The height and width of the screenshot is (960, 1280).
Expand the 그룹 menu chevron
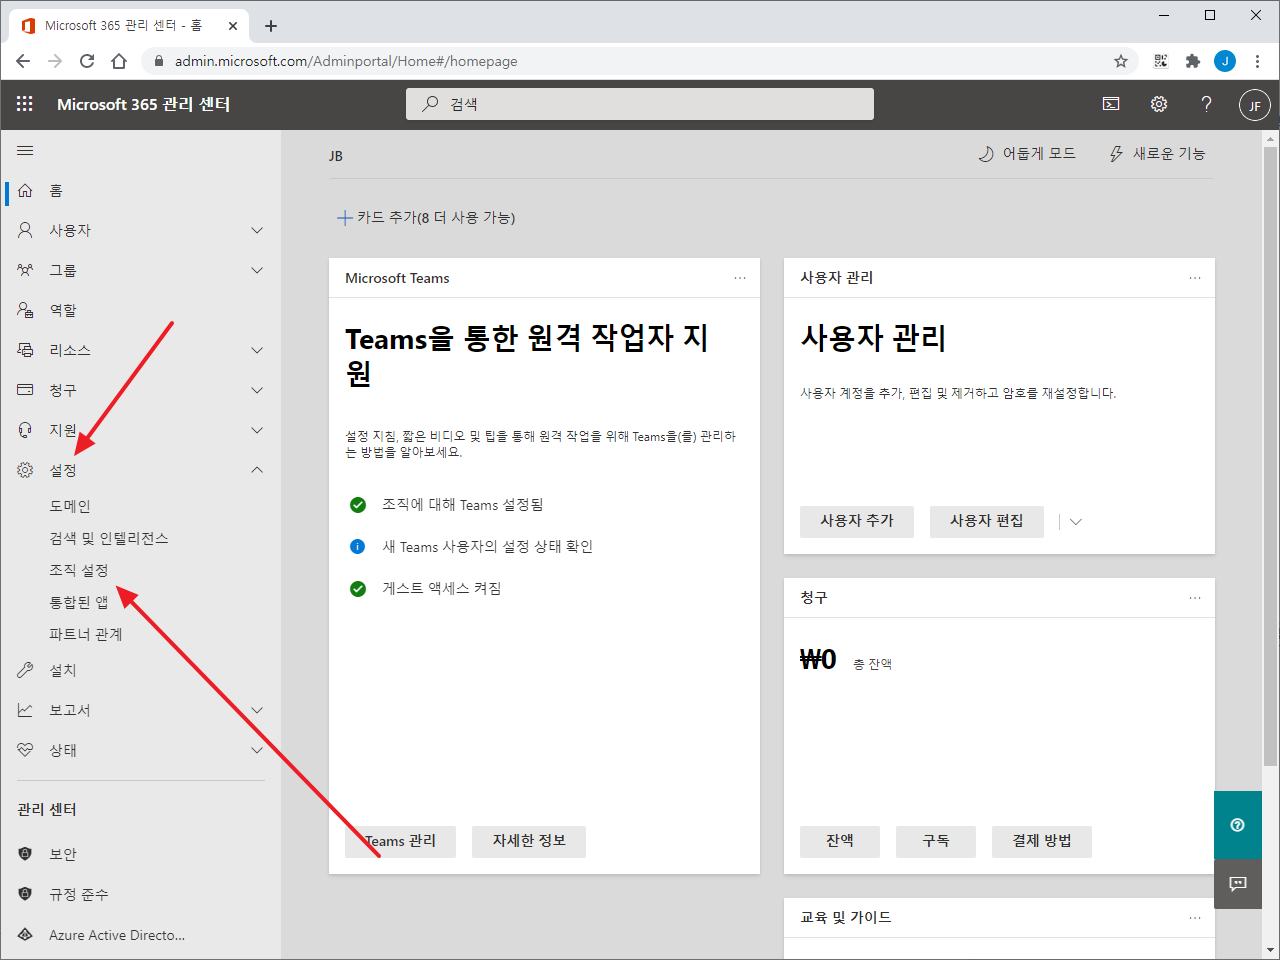257,270
